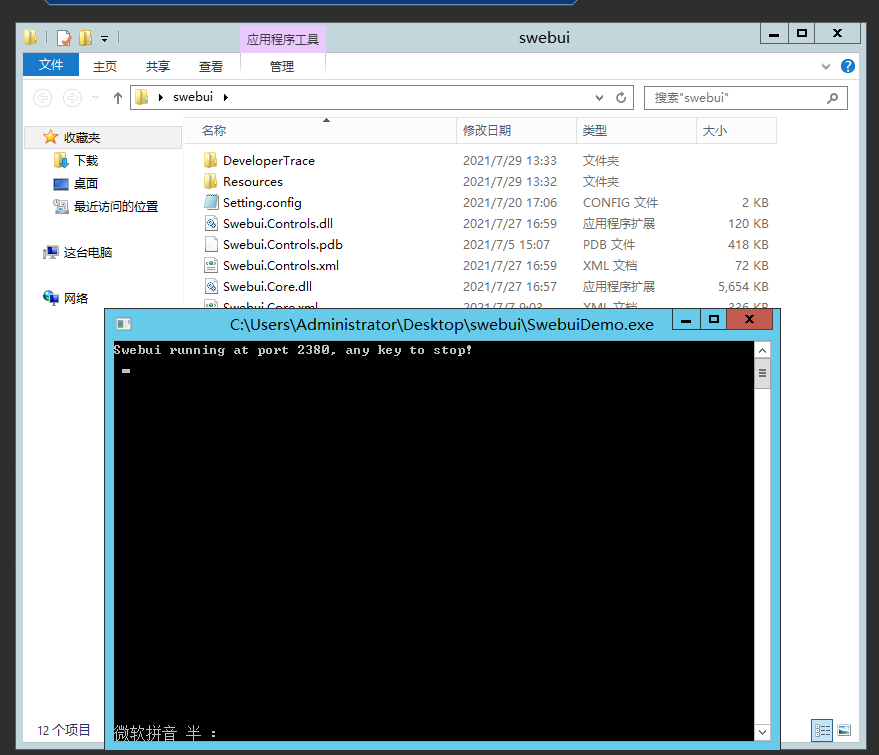Click the Swebui.Controls.xml file icon

pos(211,265)
